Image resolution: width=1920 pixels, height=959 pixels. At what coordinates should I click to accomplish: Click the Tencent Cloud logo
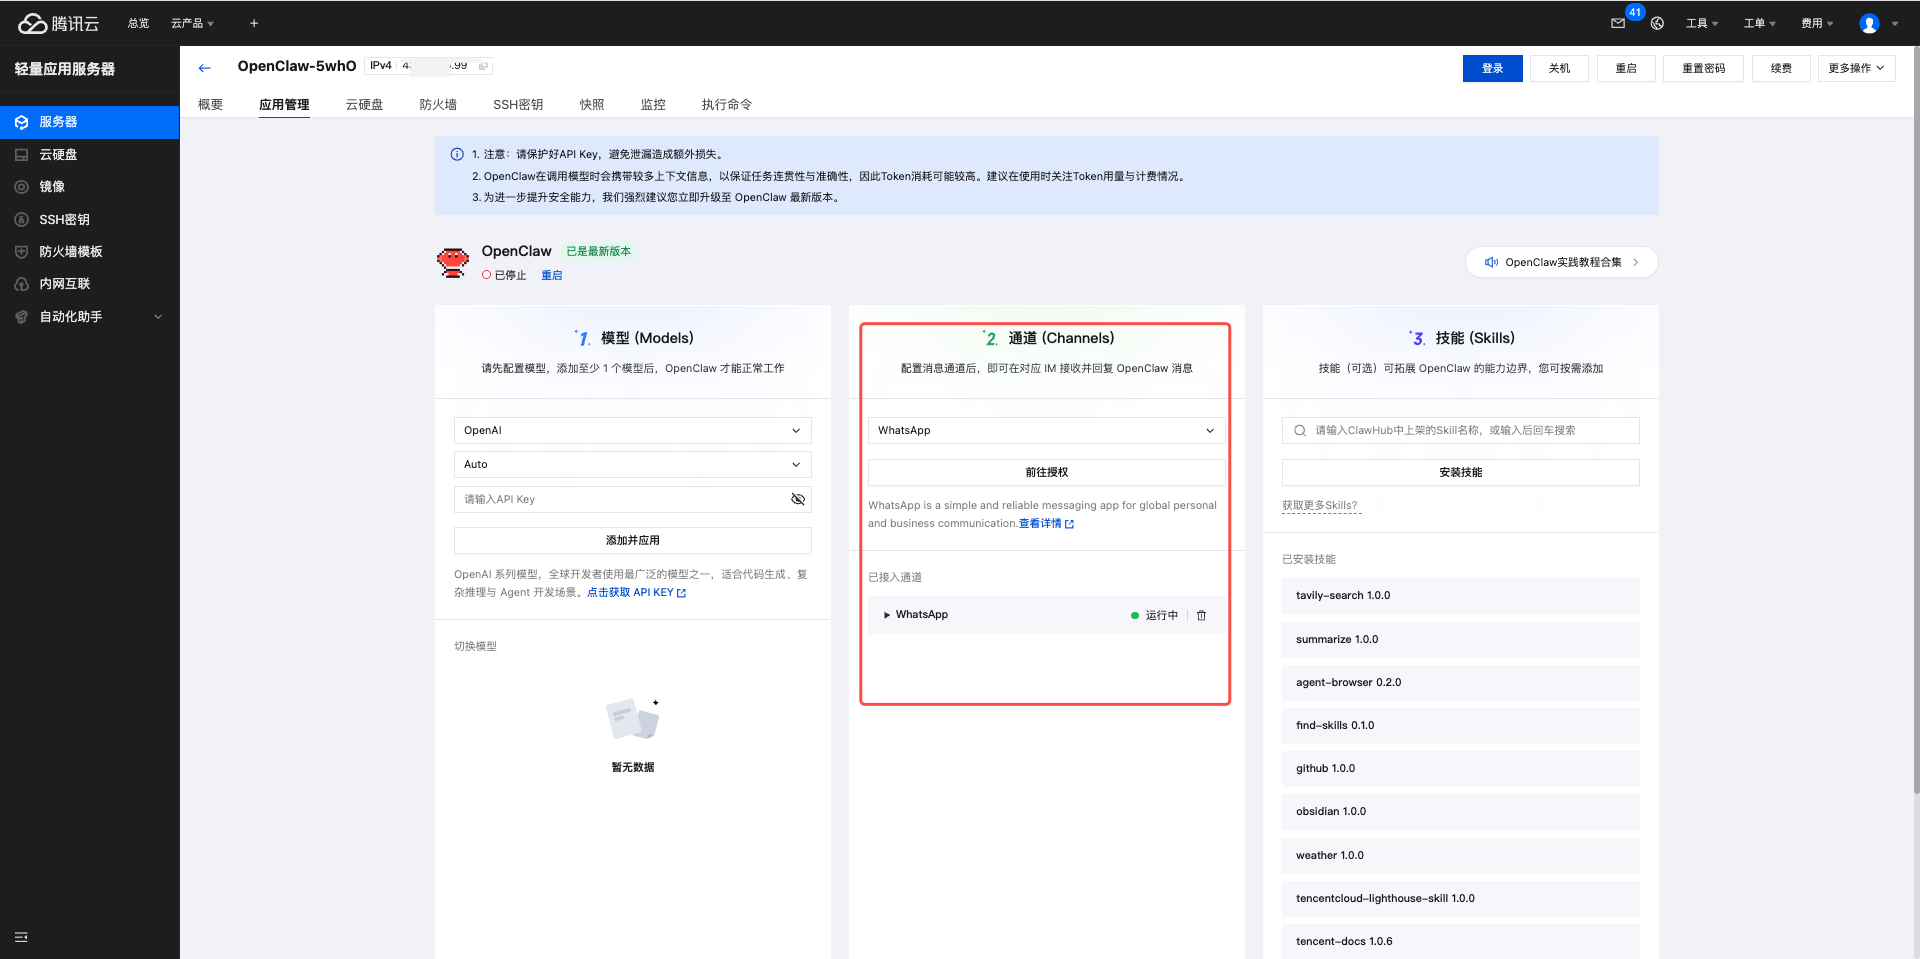[x=59, y=23]
